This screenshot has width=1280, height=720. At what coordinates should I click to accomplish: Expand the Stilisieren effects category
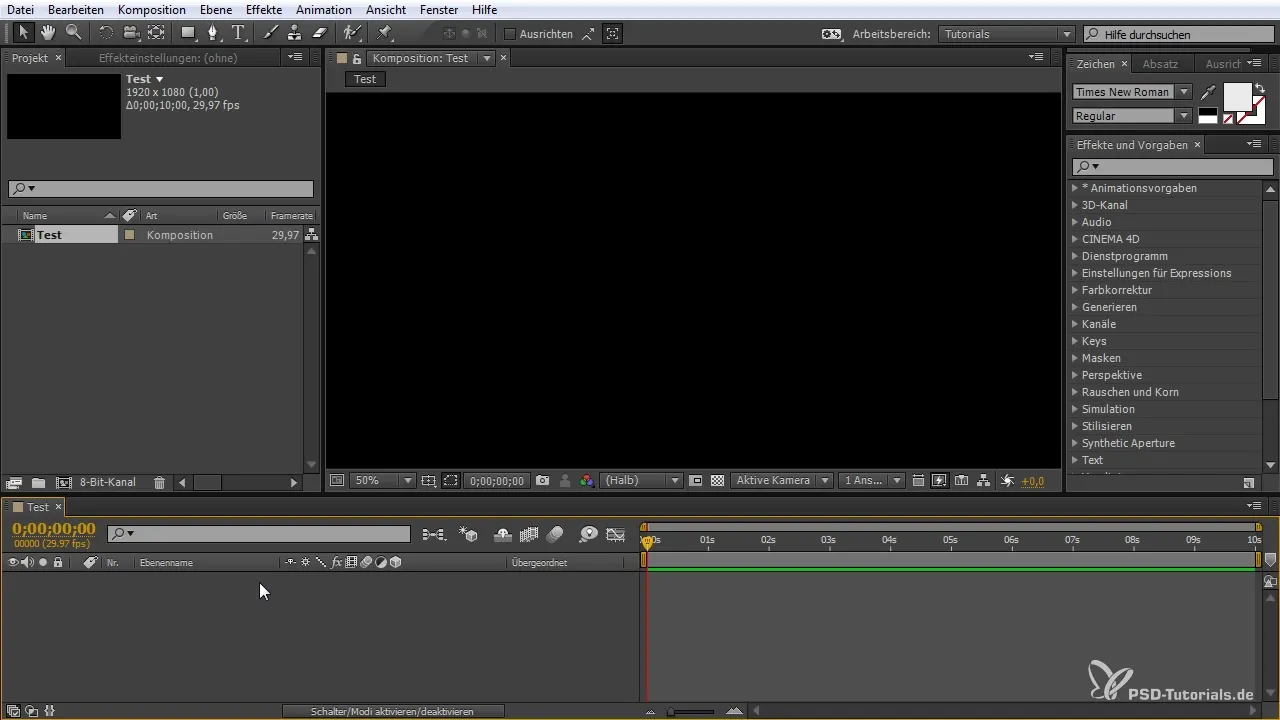1075,426
